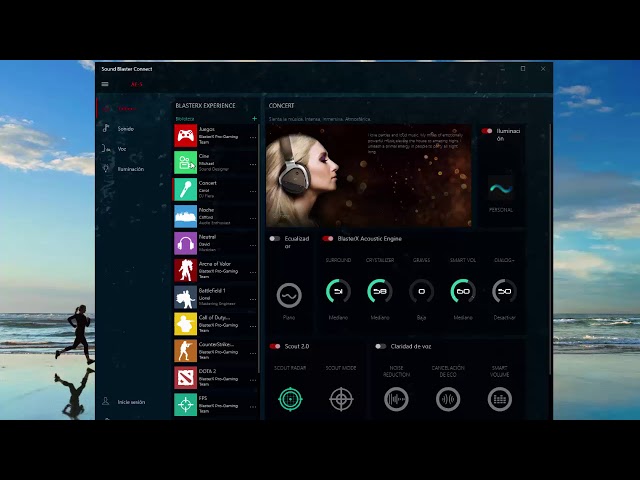The image size is (640, 480).
Task: Select the Cine camera profile icon
Action: pyautogui.click(x=185, y=162)
